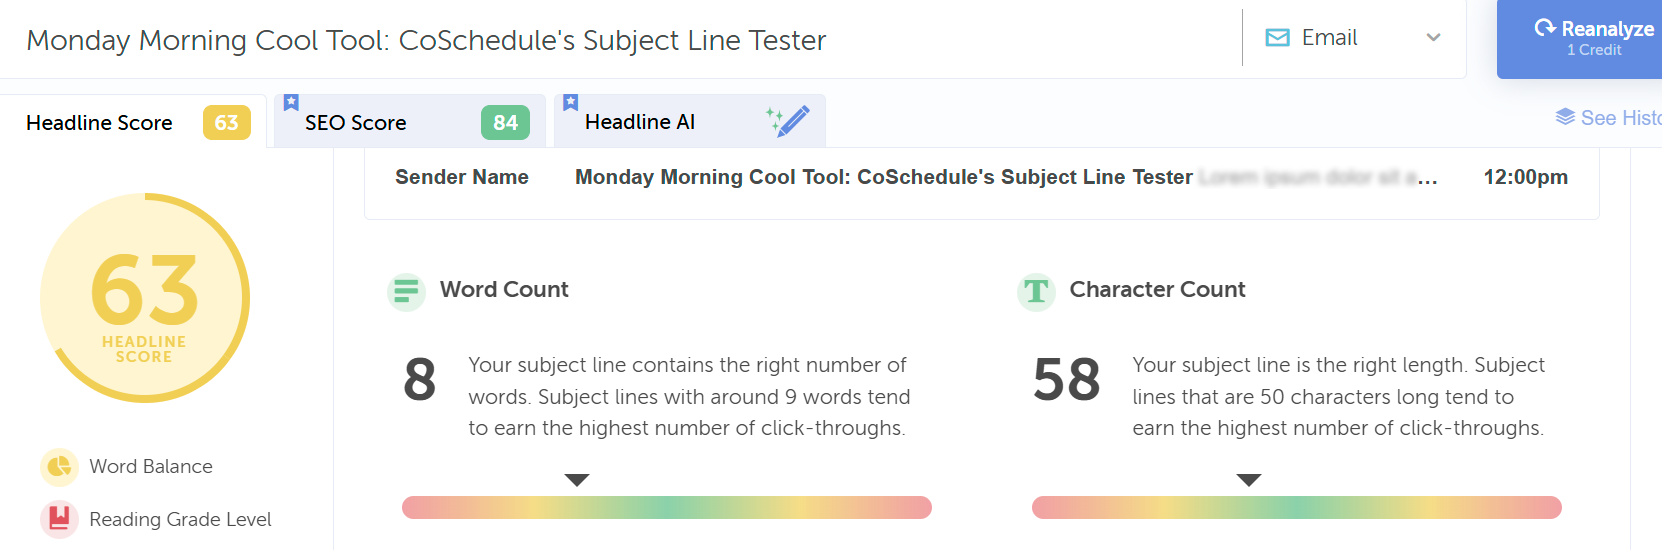This screenshot has height=550, width=1662.
Task: Click the envelope Email icon
Action: tap(1277, 38)
